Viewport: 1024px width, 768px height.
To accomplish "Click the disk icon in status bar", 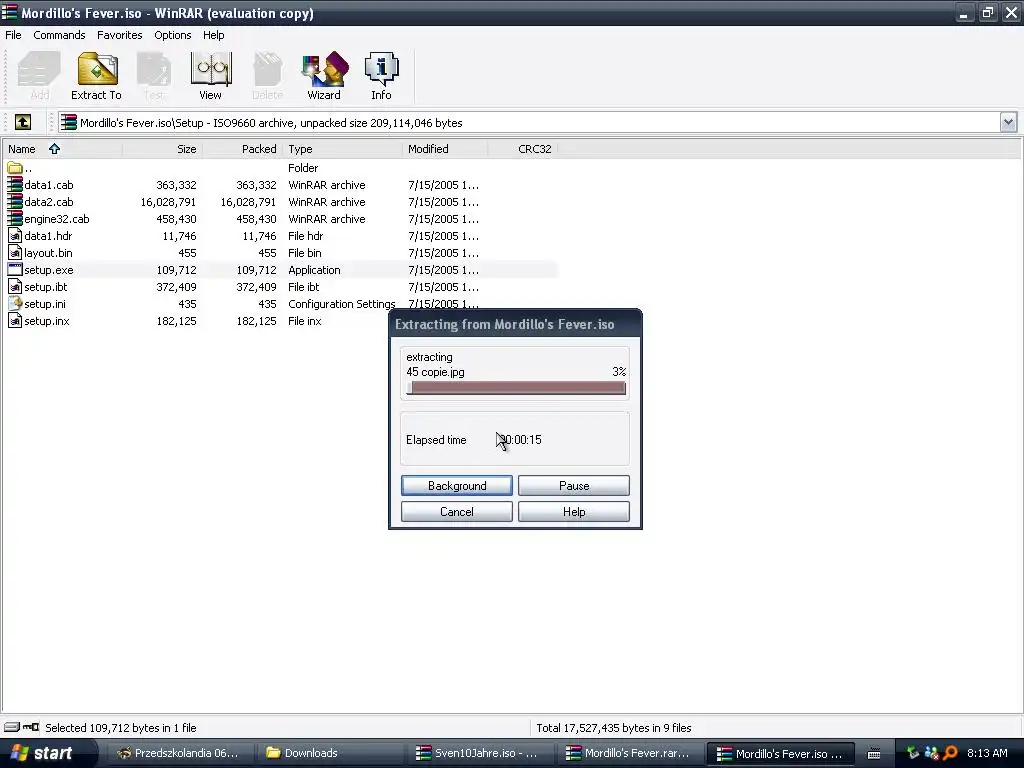I will (x=12, y=727).
